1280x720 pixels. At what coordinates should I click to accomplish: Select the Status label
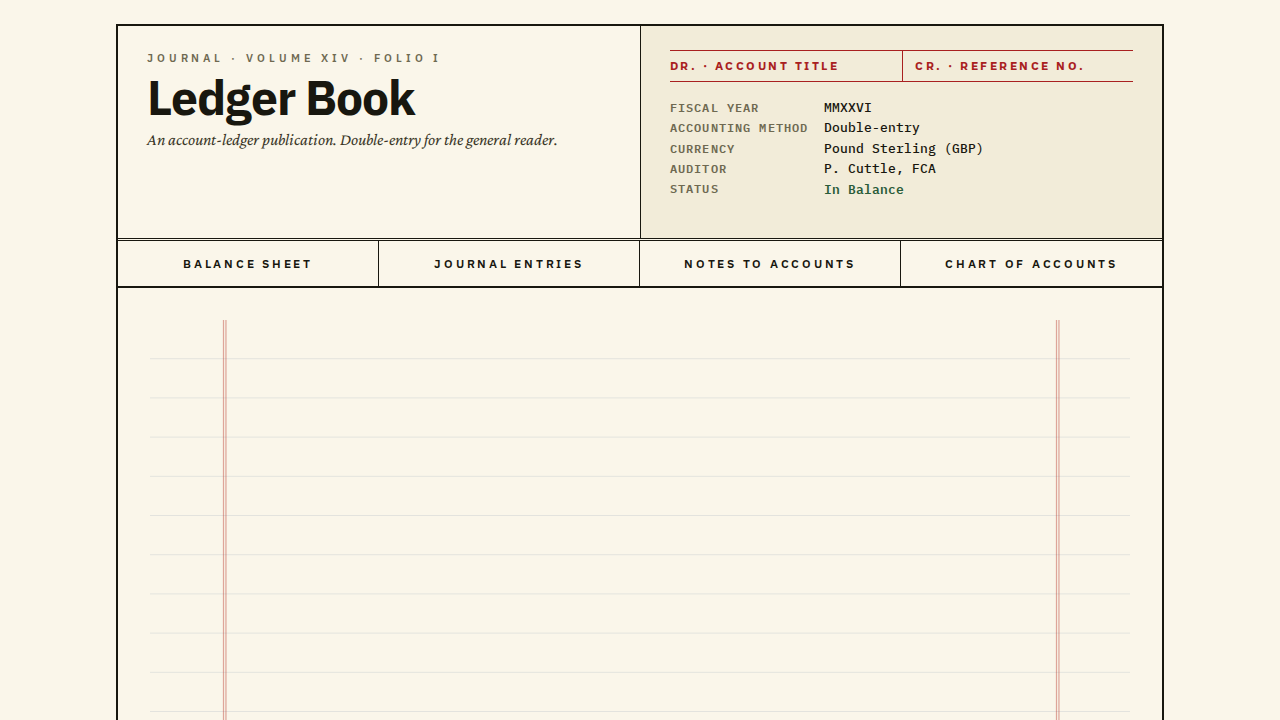click(x=694, y=189)
